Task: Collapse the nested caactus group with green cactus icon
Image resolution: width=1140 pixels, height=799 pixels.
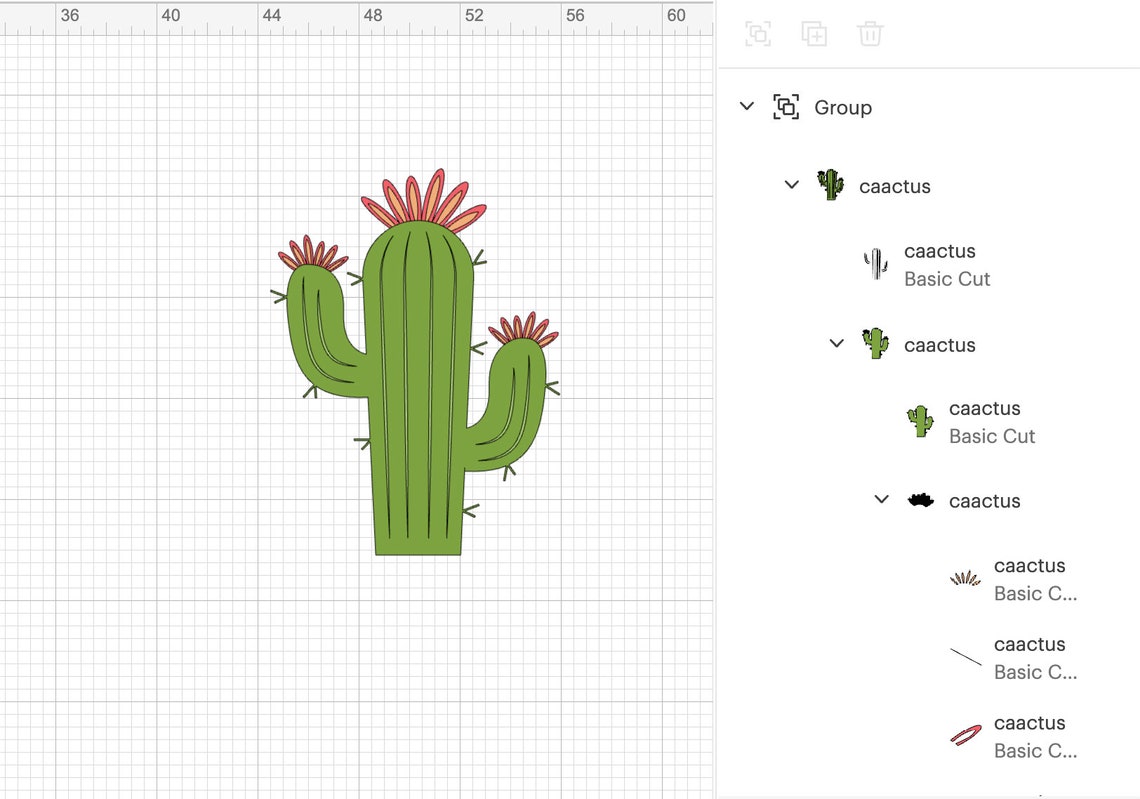Action: pos(836,343)
